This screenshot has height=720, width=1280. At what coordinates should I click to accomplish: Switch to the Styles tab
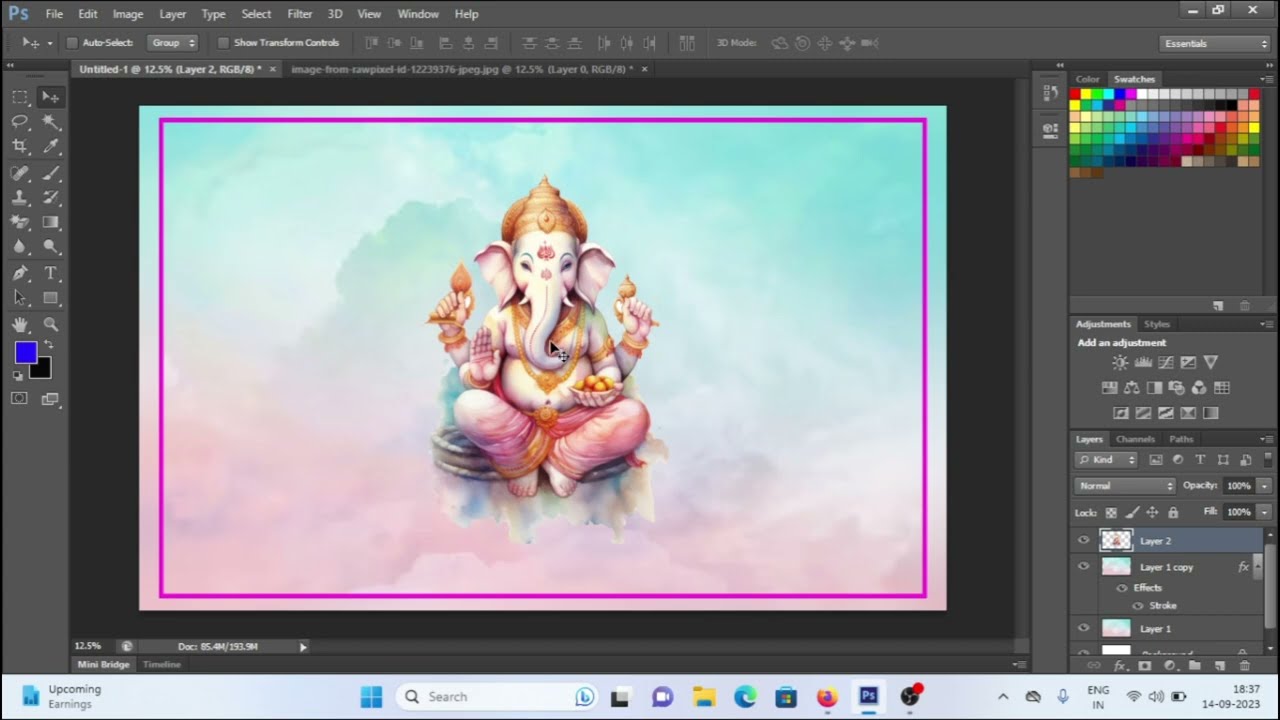tap(1157, 324)
